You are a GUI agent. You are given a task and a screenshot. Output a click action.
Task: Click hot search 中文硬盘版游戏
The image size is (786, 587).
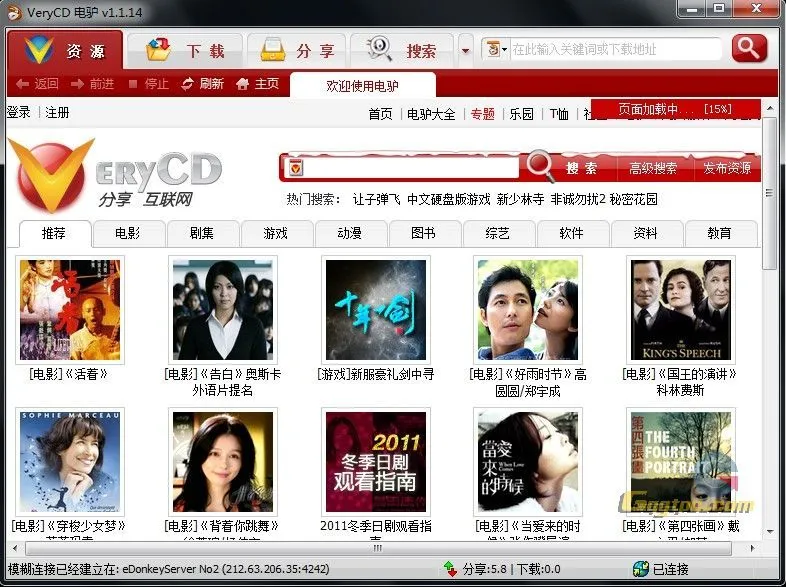[x=449, y=200]
